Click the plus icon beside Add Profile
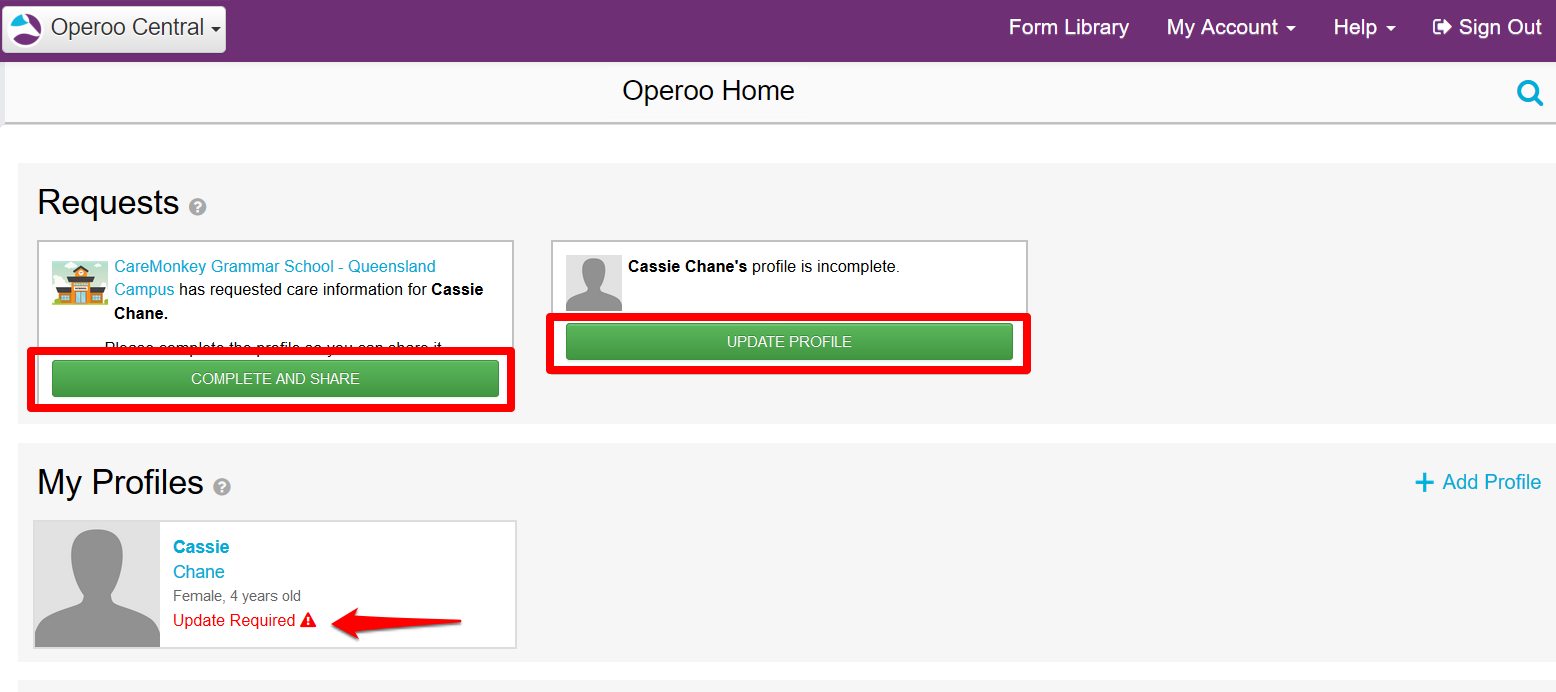This screenshot has height=692, width=1556. click(1424, 483)
